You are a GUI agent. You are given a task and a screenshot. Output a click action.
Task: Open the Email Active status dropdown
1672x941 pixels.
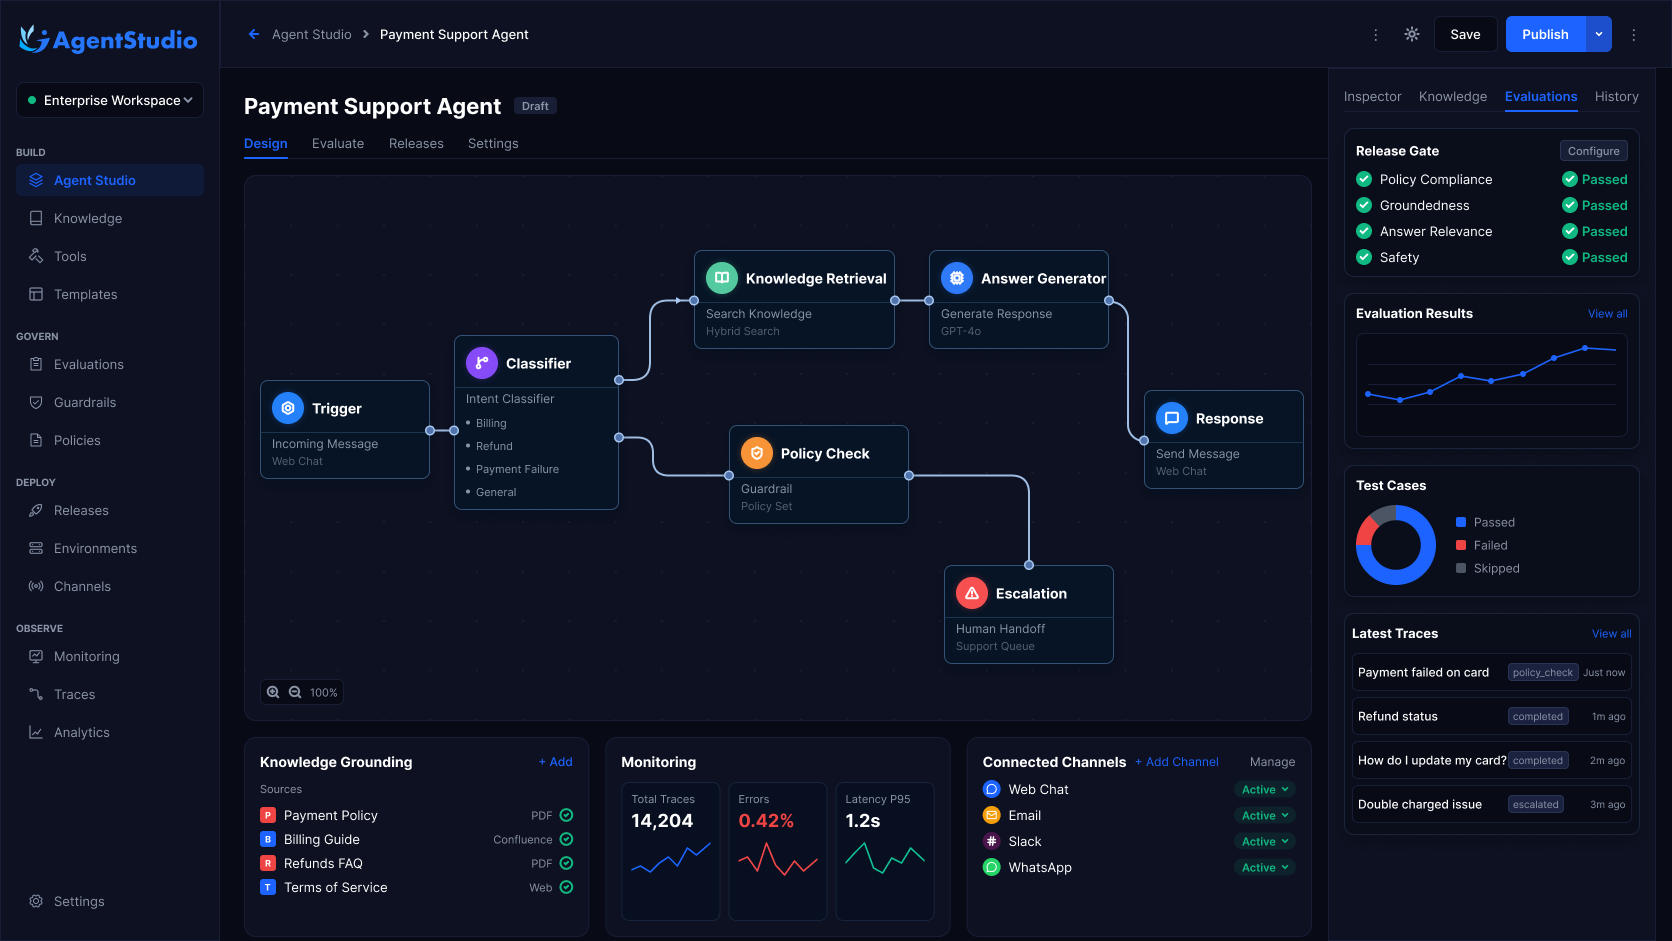tap(1265, 815)
